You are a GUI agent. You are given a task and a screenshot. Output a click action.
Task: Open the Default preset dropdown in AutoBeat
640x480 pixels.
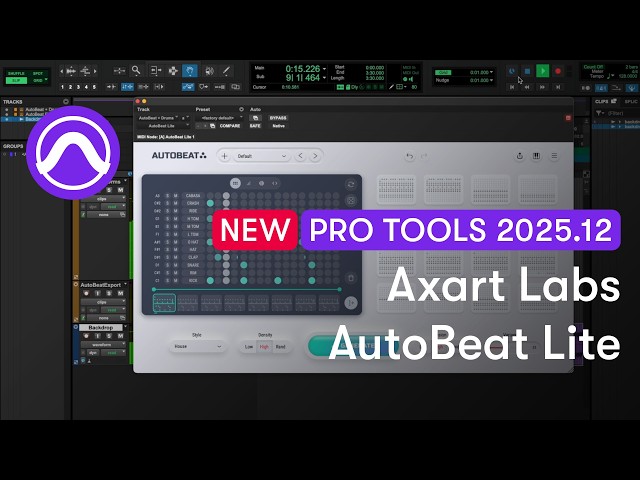[x=262, y=156]
